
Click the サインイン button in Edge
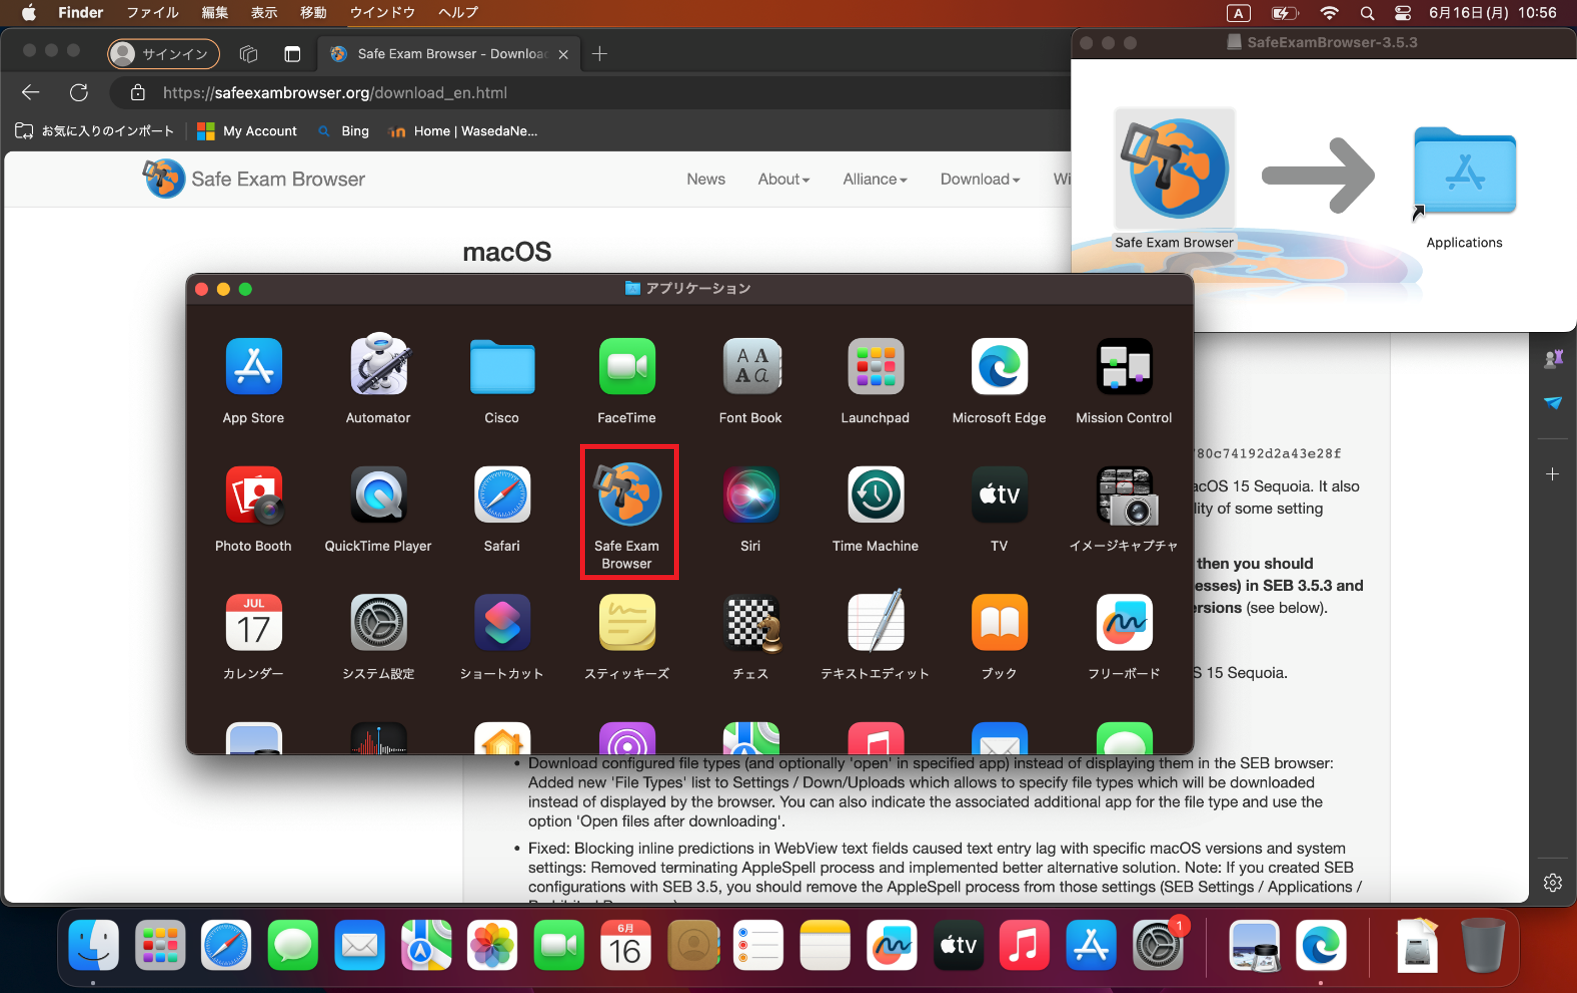pyautogui.click(x=163, y=54)
